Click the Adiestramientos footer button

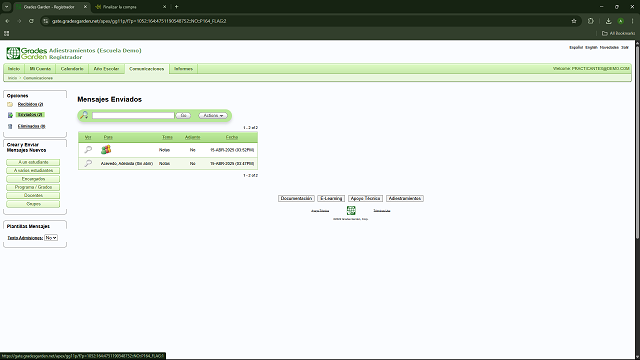(x=405, y=198)
